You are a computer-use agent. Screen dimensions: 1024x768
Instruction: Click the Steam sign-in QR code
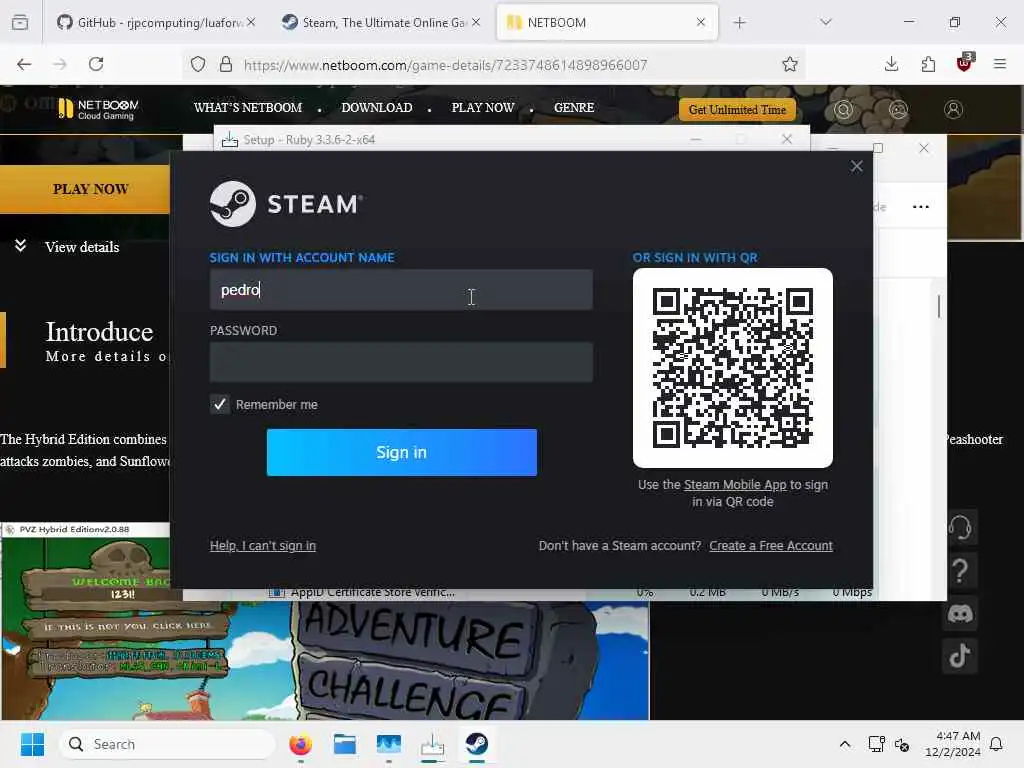(733, 368)
